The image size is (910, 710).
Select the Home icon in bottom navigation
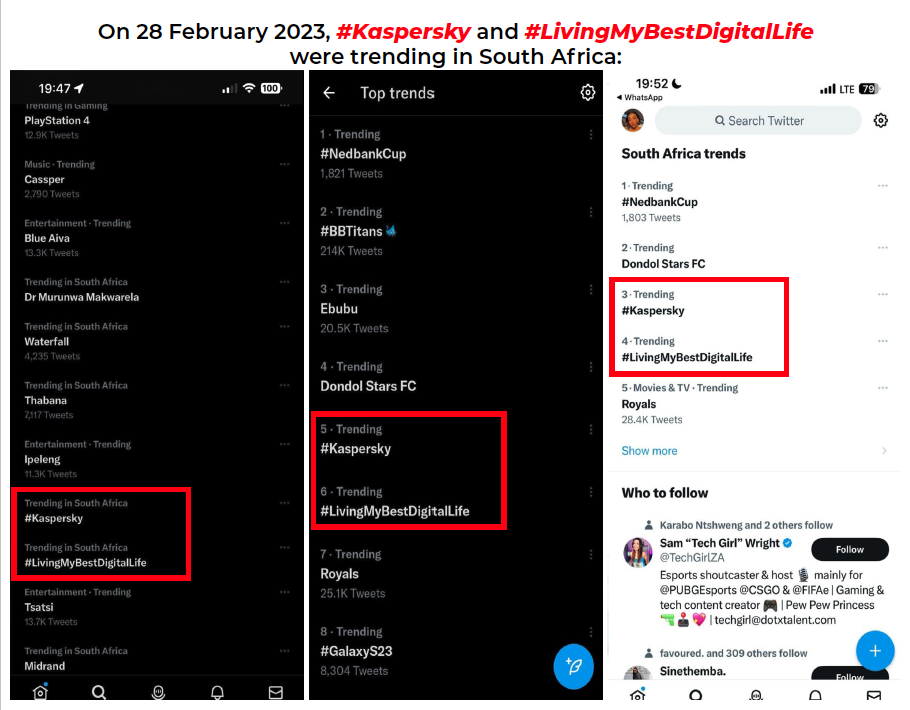tap(637, 694)
